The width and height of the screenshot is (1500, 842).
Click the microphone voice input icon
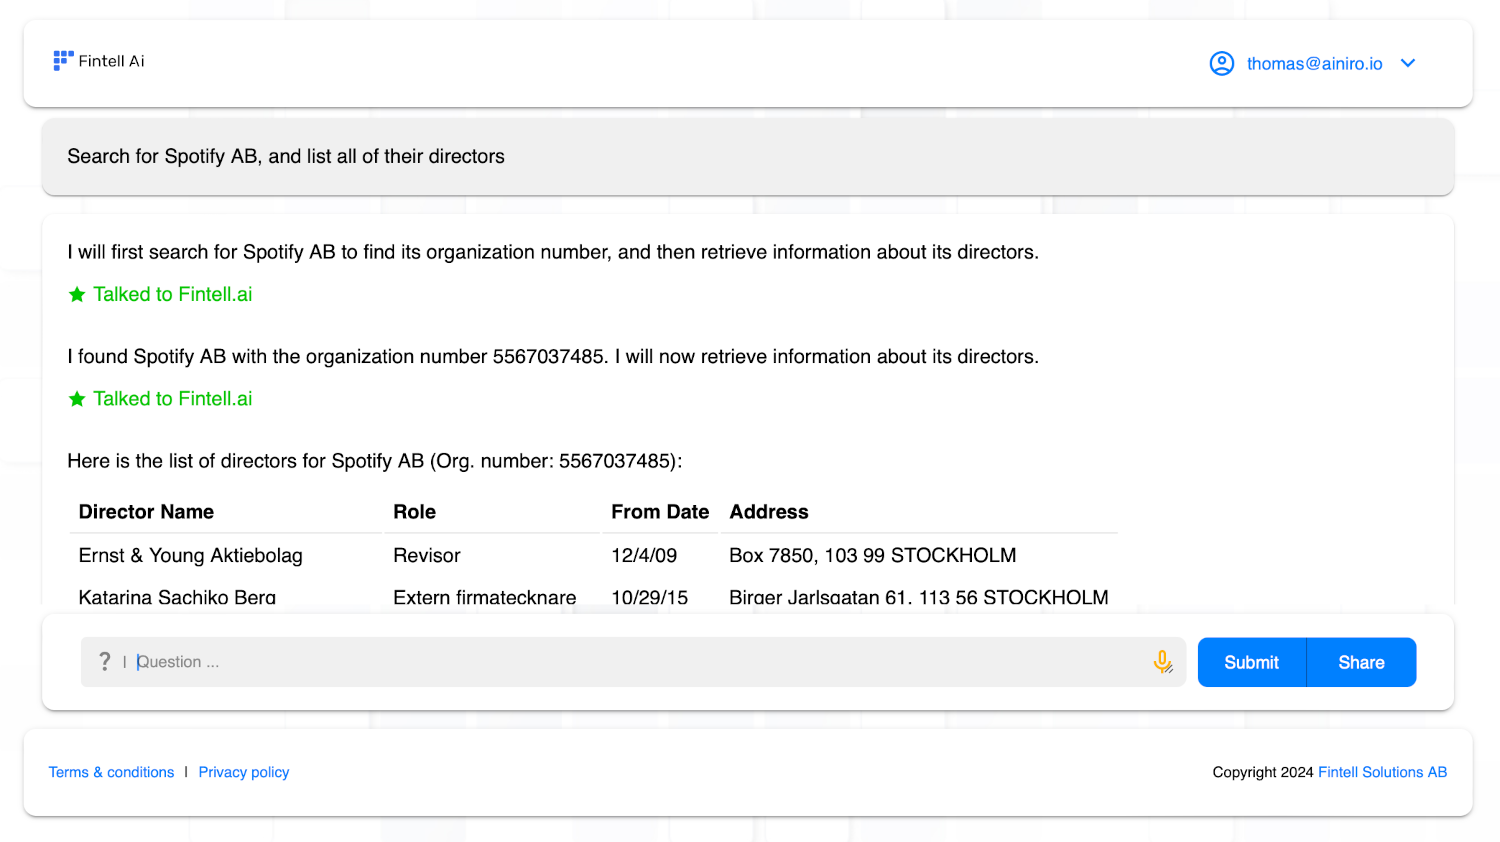coord(1162,662)
